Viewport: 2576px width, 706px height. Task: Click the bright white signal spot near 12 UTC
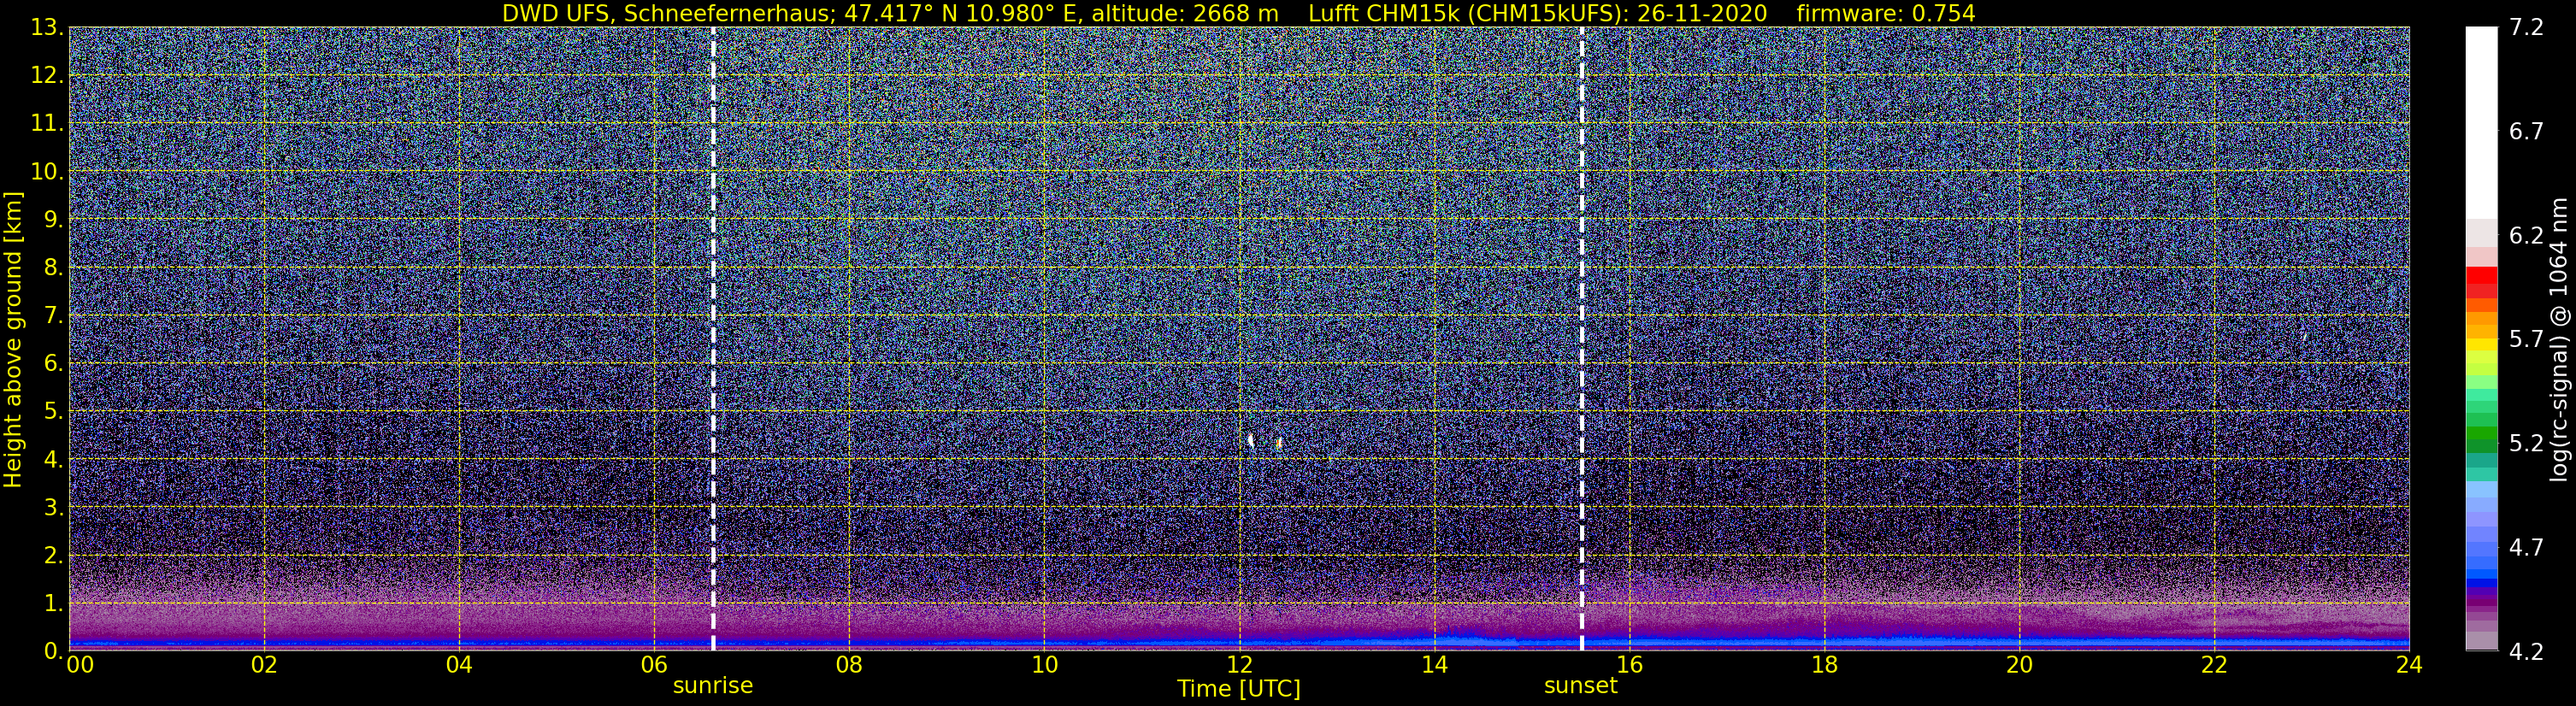coord(1251,440)
